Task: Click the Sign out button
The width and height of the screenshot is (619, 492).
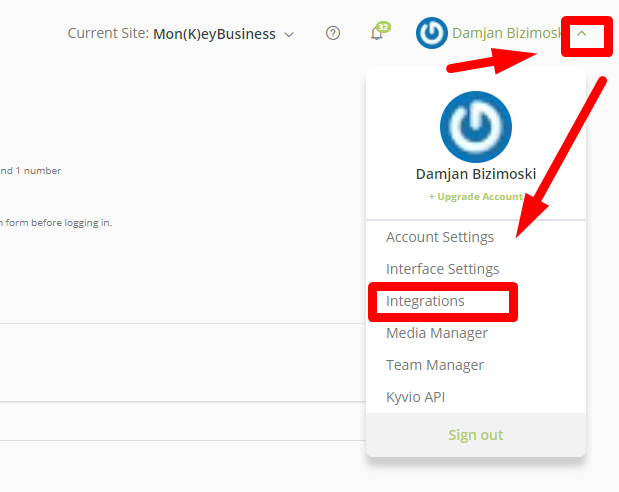Action: [476, 435]
